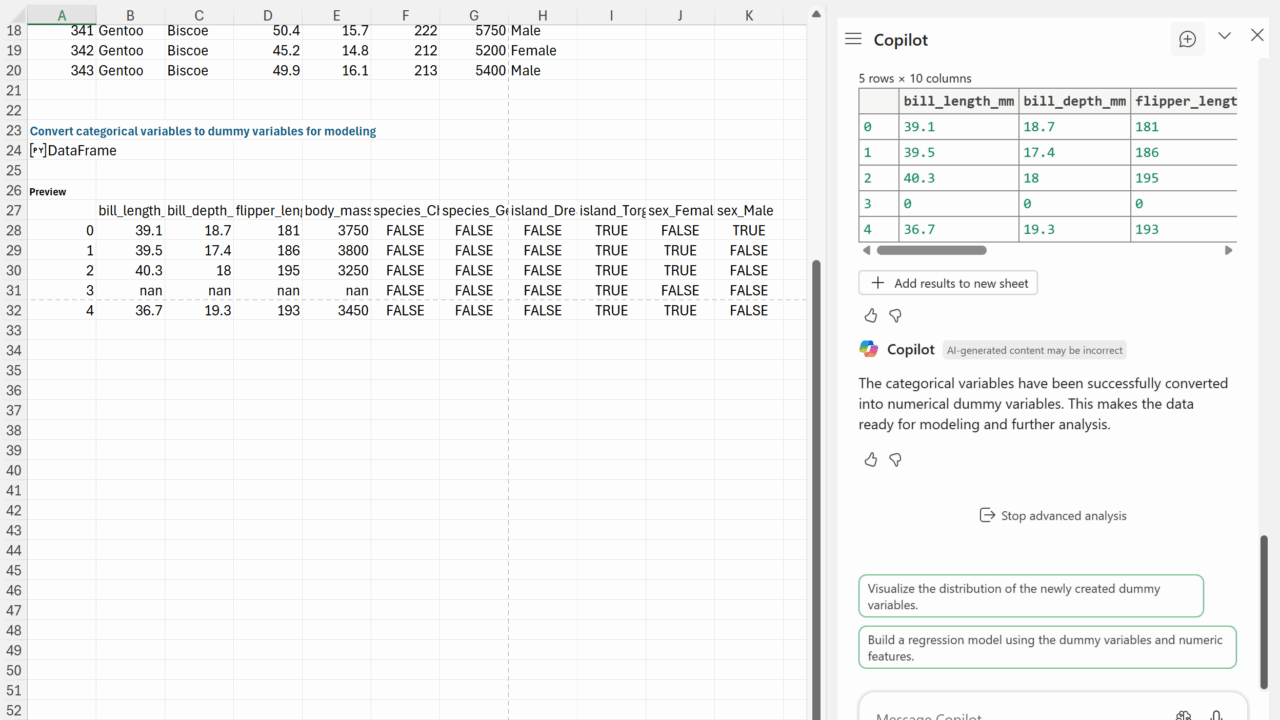Choose the build regression model suggestion
Image resolution: width=1280 pixels, height=720 pixels.
click(x=1046, y=647)
